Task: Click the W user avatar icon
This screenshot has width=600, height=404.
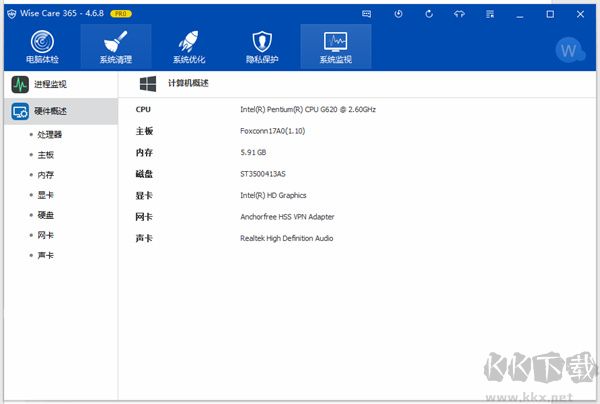Action: pos(569,50)
